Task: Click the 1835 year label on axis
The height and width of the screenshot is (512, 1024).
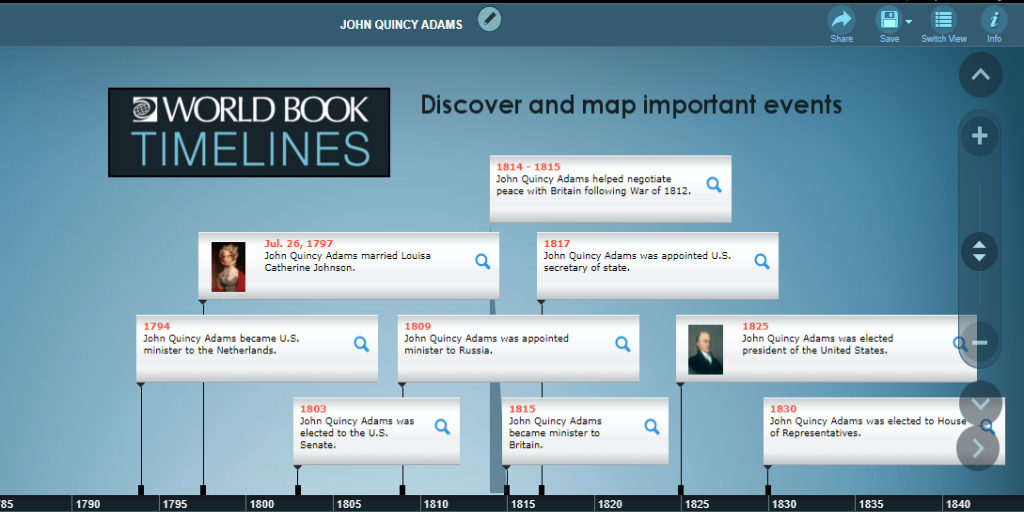Action: click(871, 504)
